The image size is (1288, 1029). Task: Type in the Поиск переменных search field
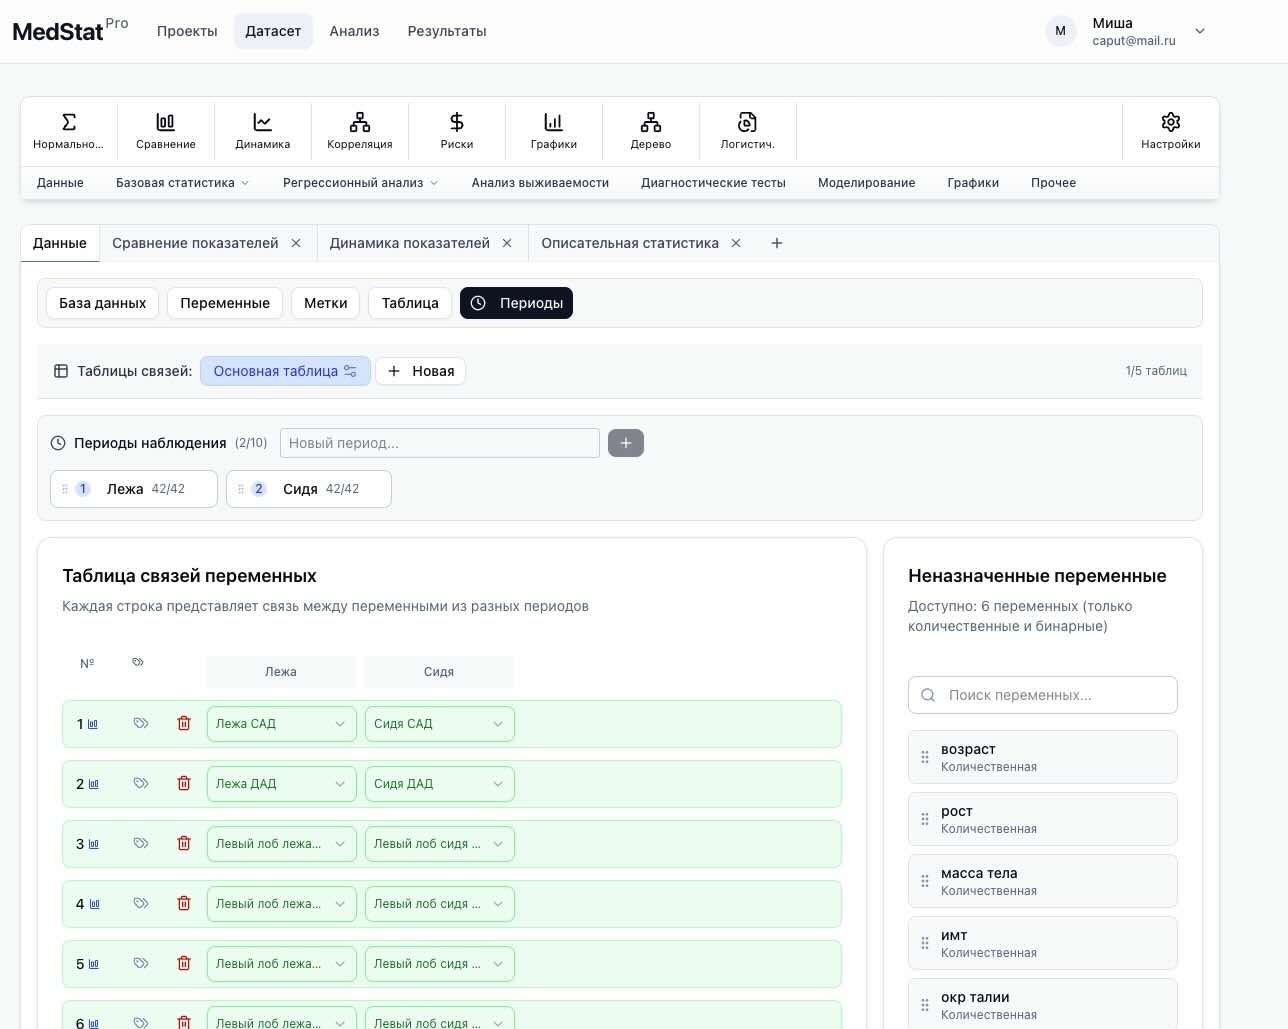tap(1043, 695)
